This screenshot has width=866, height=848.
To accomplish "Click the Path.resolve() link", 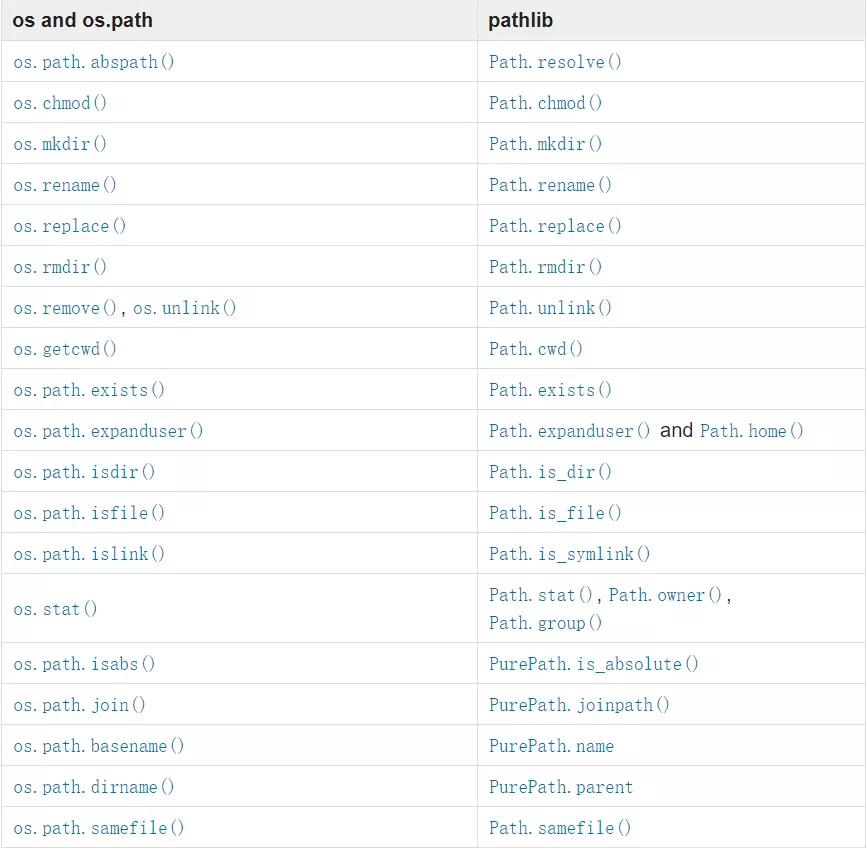I will tap(555, 62).
